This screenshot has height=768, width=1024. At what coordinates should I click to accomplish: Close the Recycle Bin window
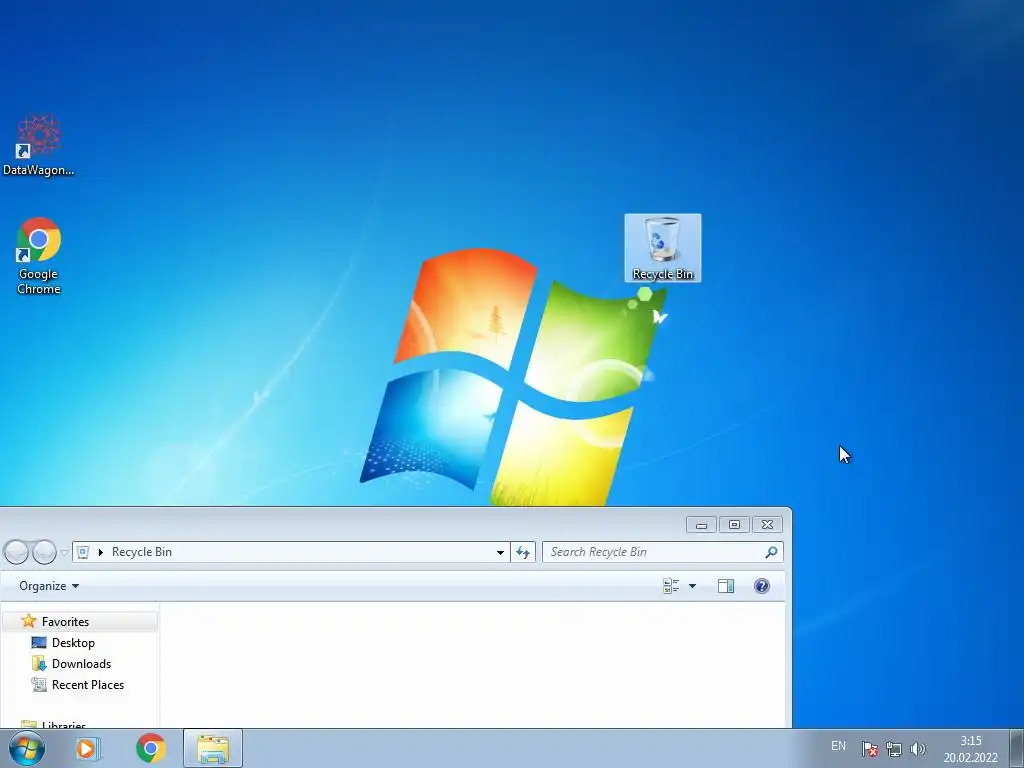(767, 524)
